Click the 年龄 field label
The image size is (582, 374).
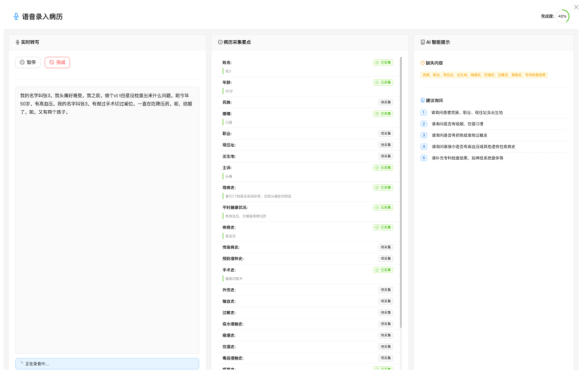pyautogui.click(x=227, y=82)
